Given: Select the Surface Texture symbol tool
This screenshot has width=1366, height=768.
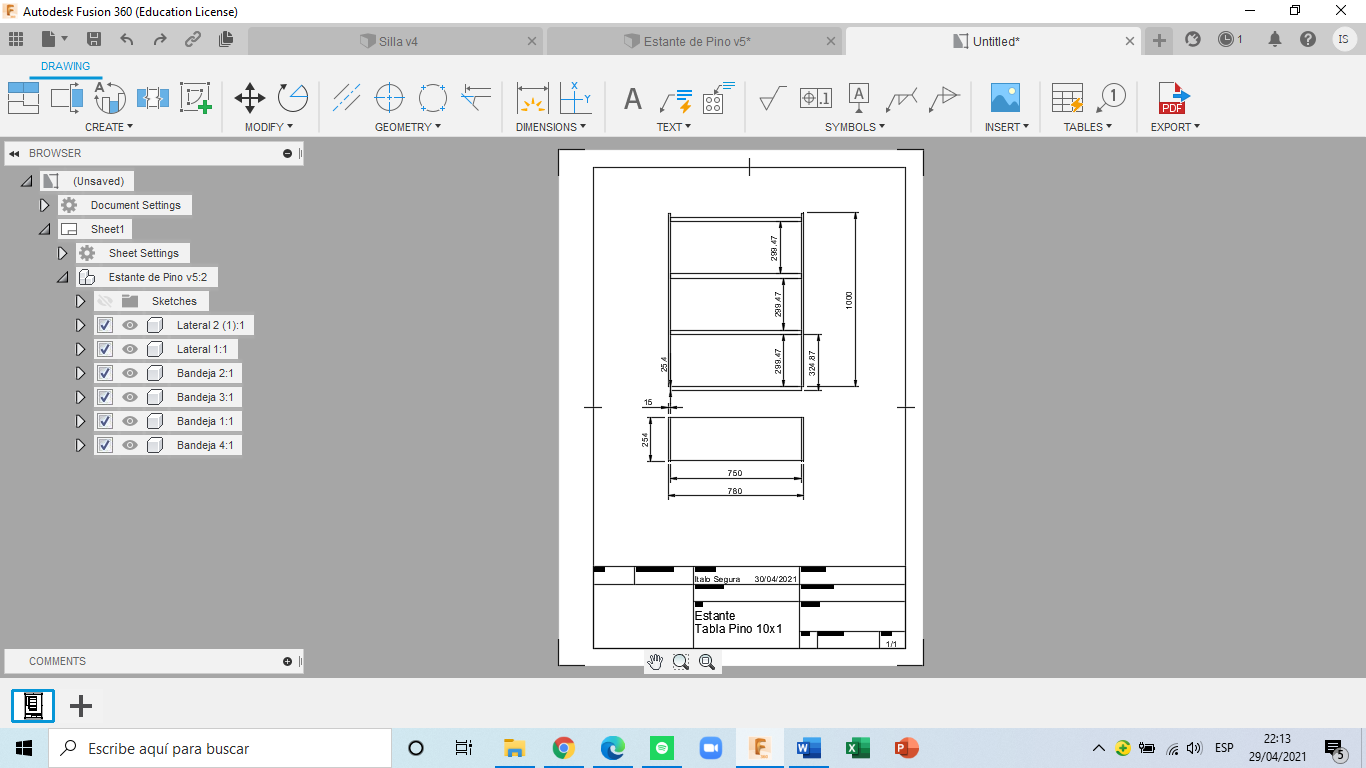Looking at the screenshot, I should pos(772,98).
